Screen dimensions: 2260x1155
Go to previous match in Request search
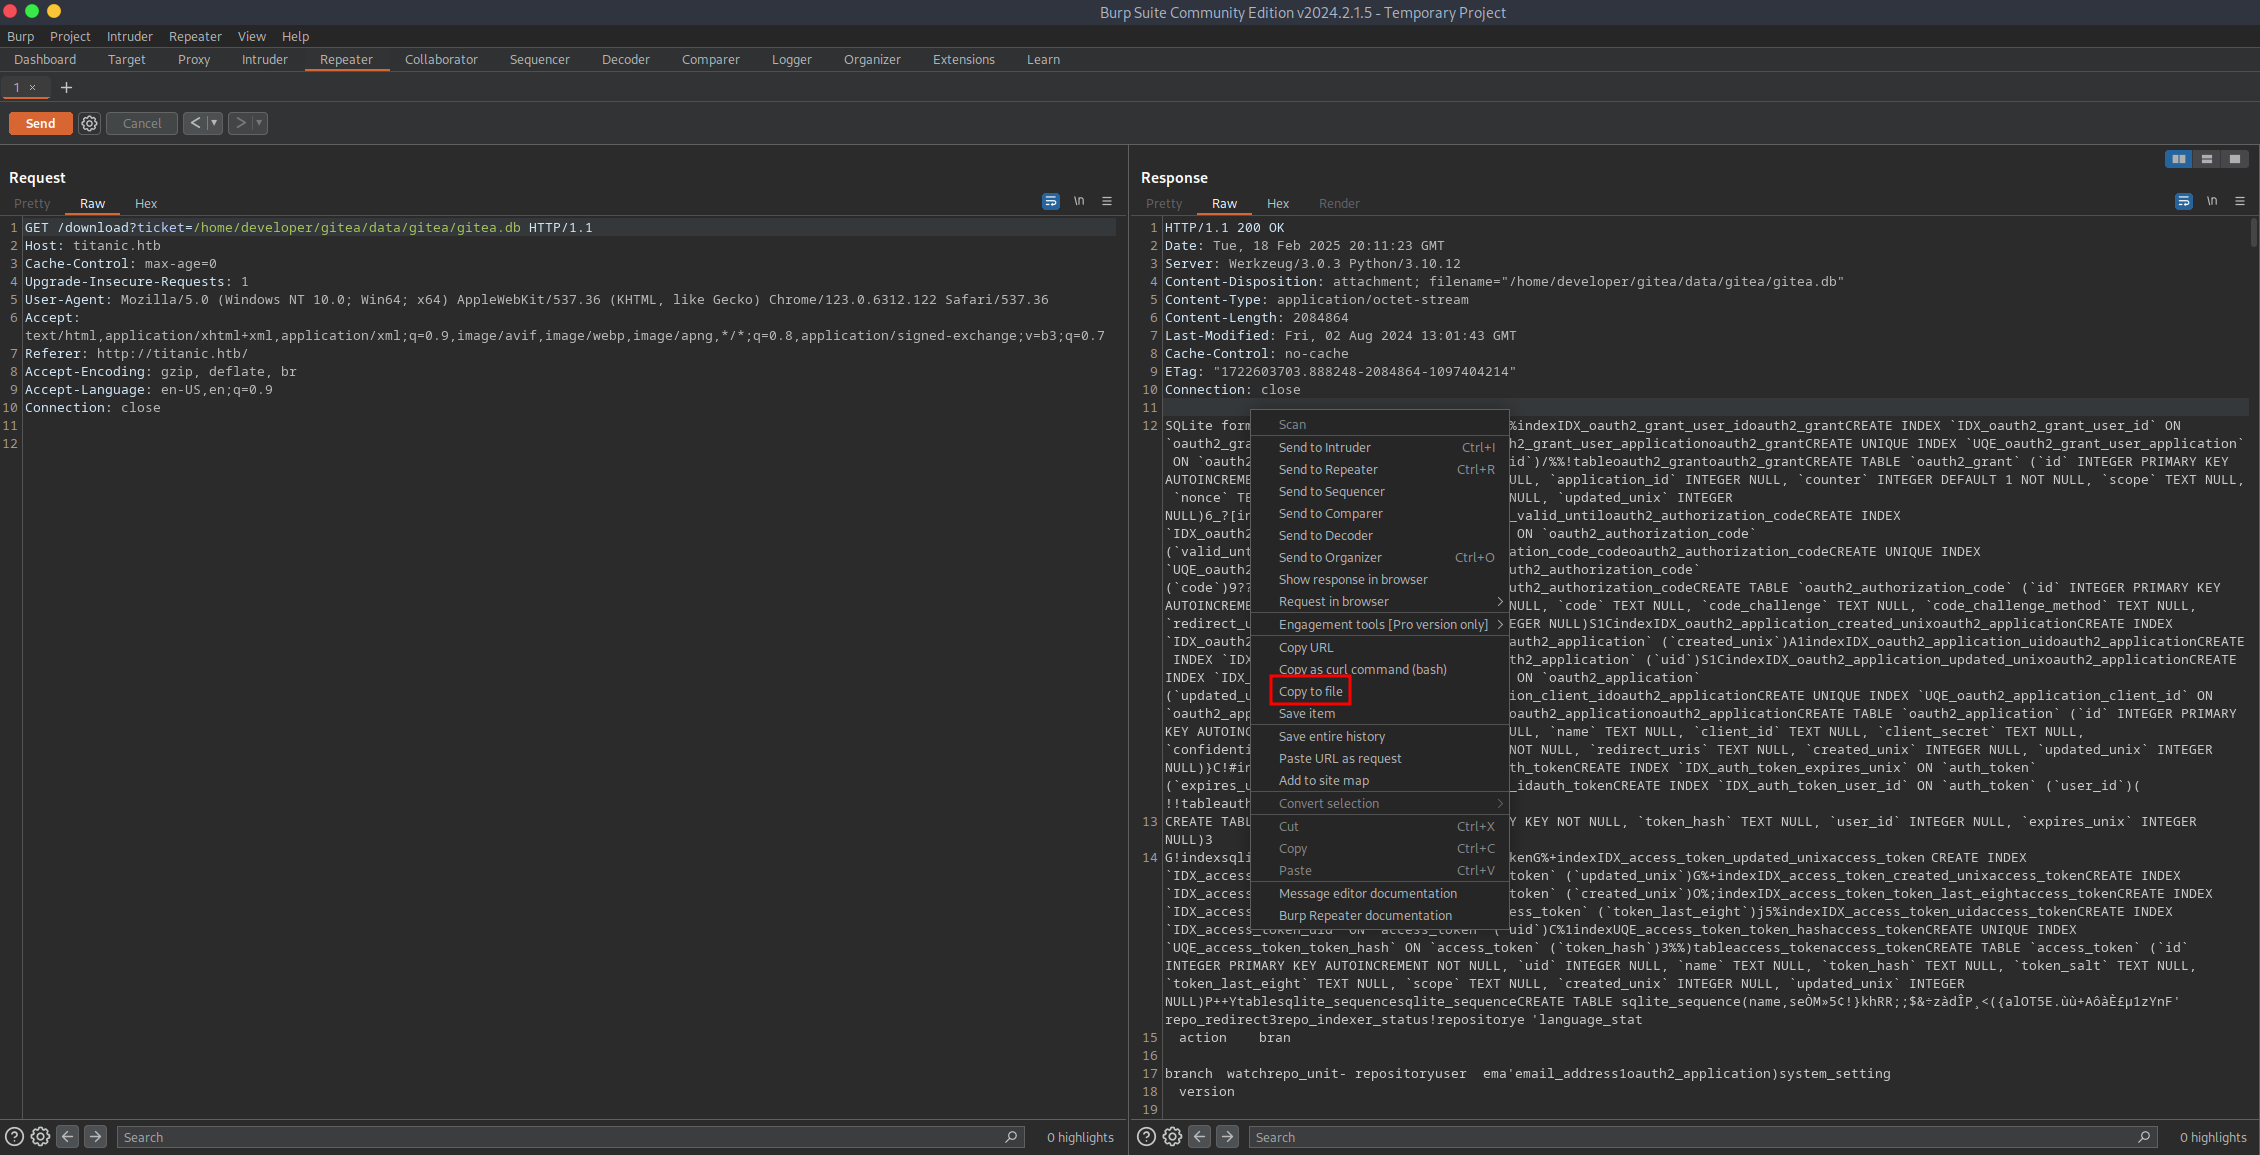click(x=68, y=1136)
